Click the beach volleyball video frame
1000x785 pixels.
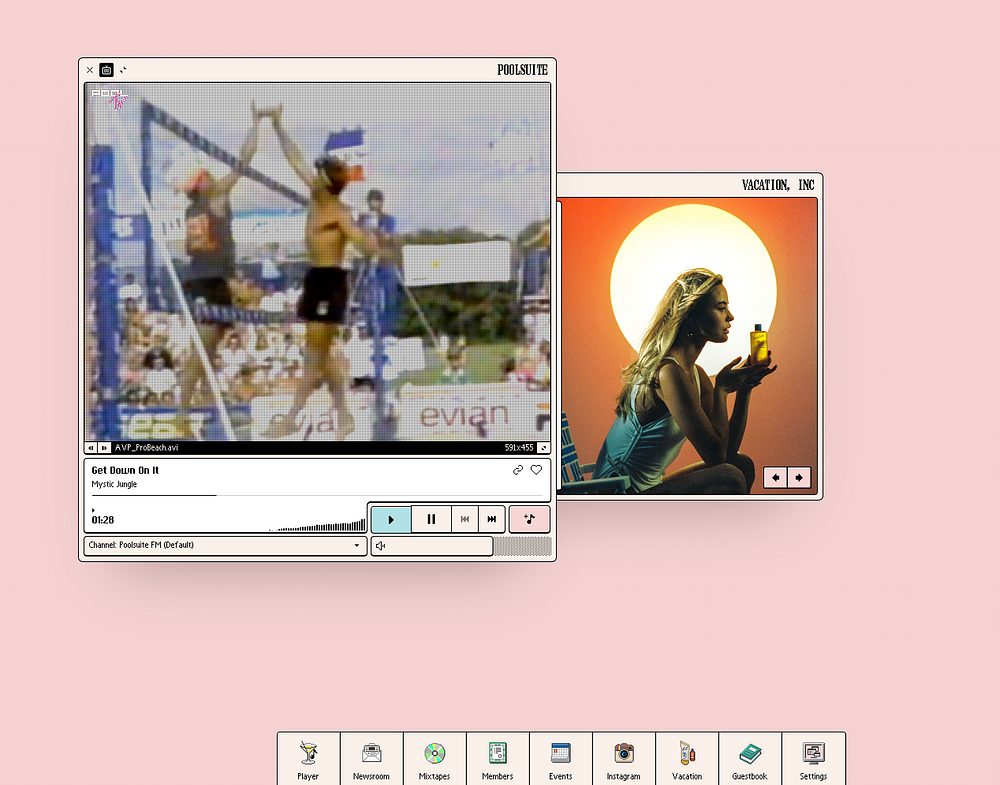(318, 261)
